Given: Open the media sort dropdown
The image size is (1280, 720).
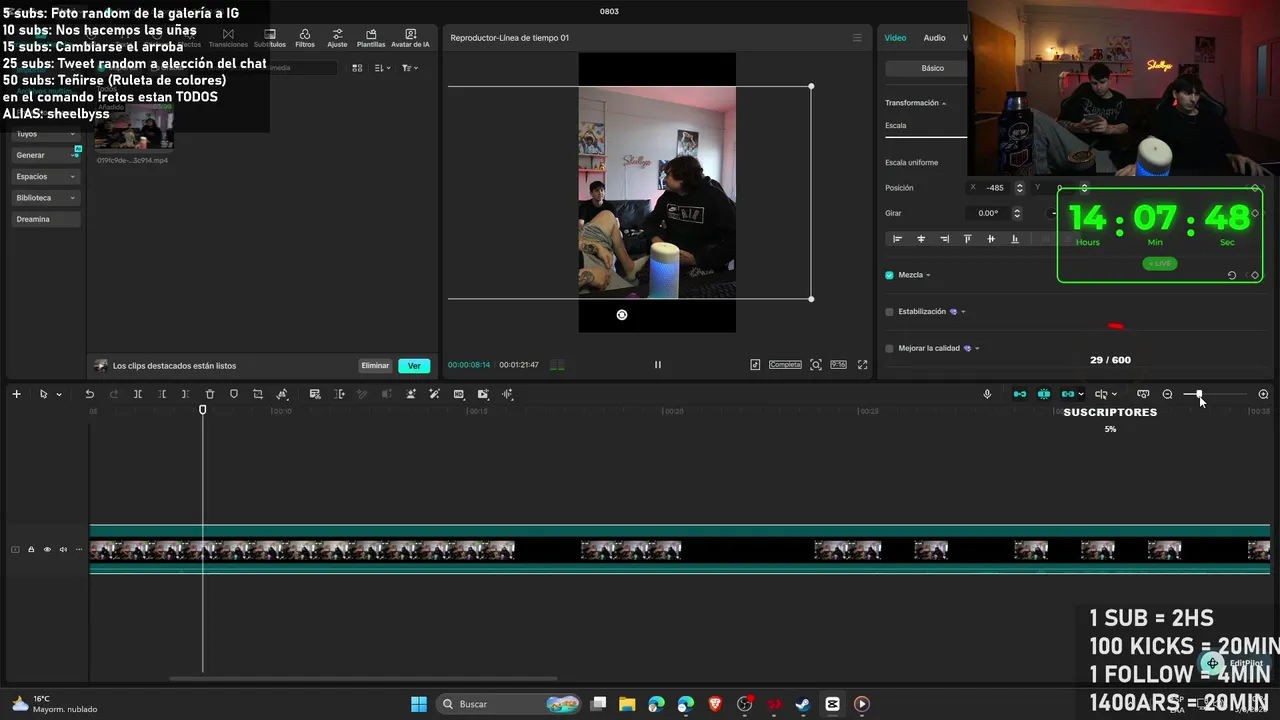Looking at the screenshot, I should pyautogui.click(x=383, y=68).
